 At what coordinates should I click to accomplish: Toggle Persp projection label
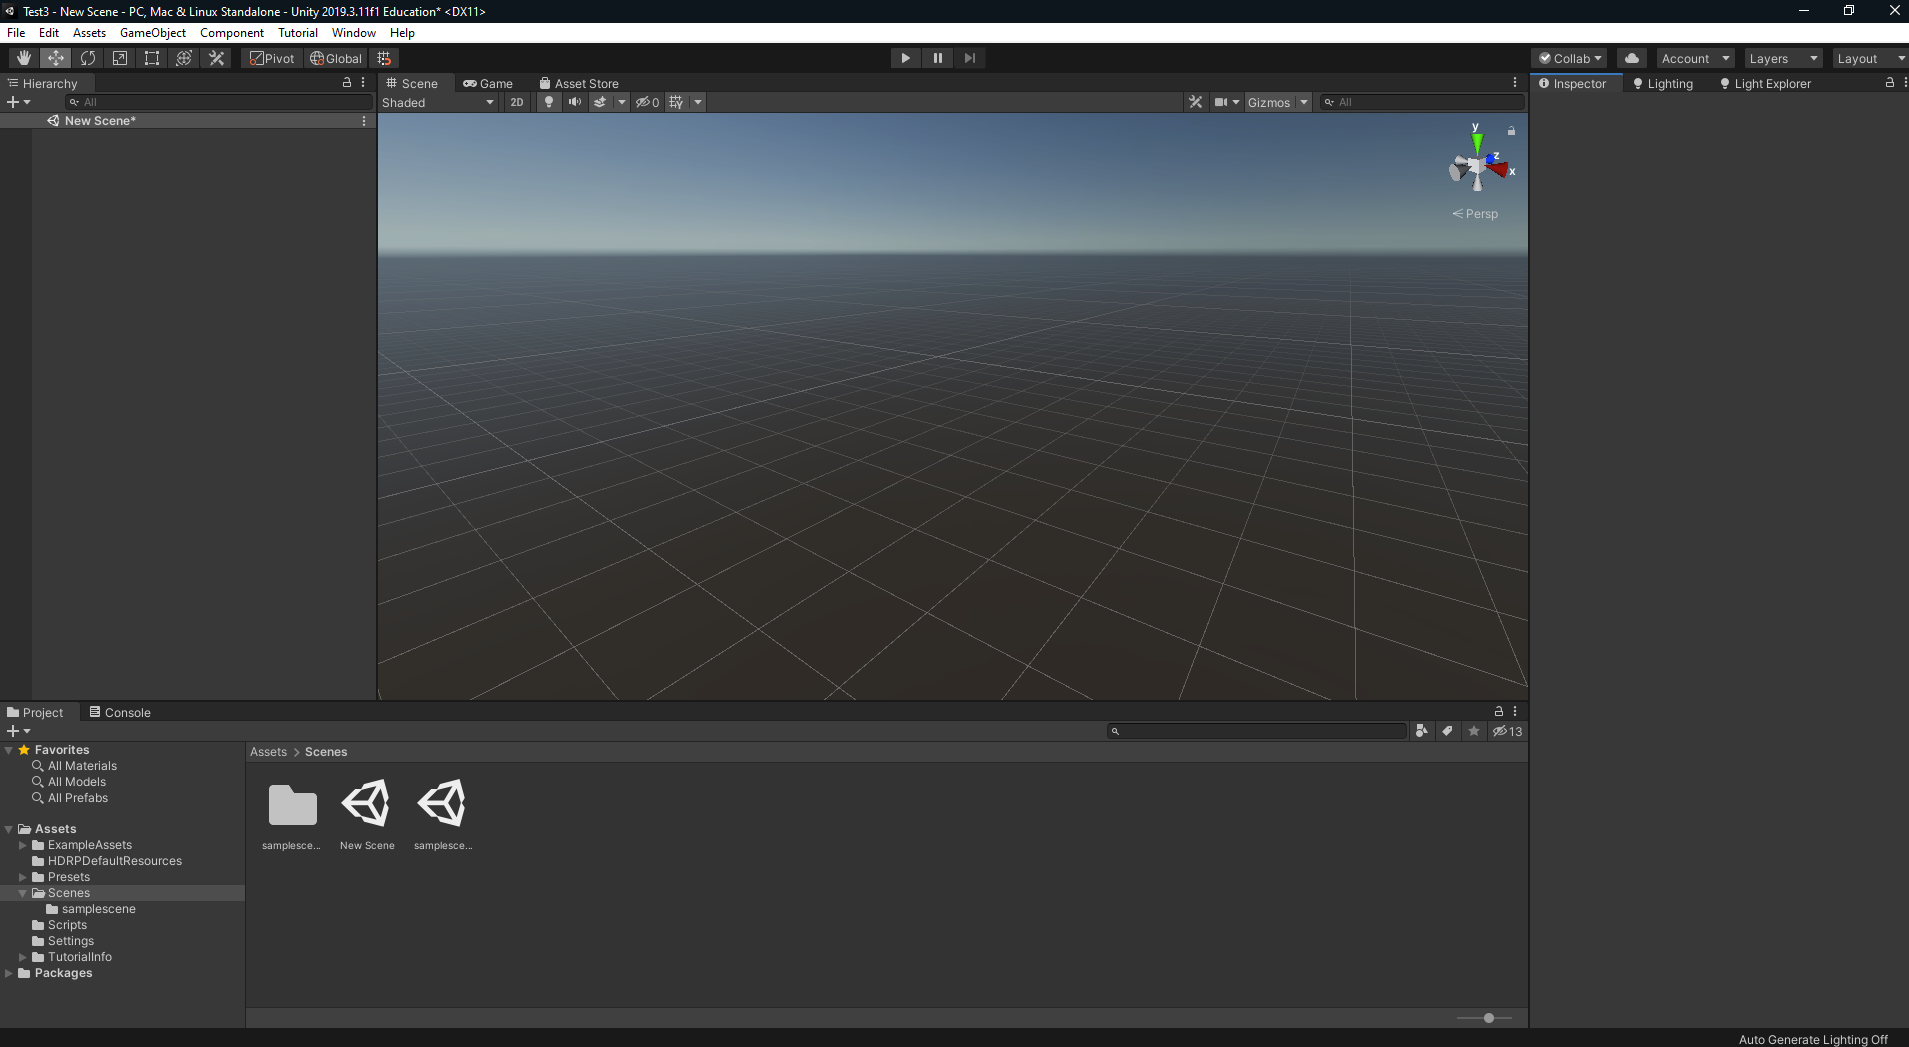pos(1476,214)
